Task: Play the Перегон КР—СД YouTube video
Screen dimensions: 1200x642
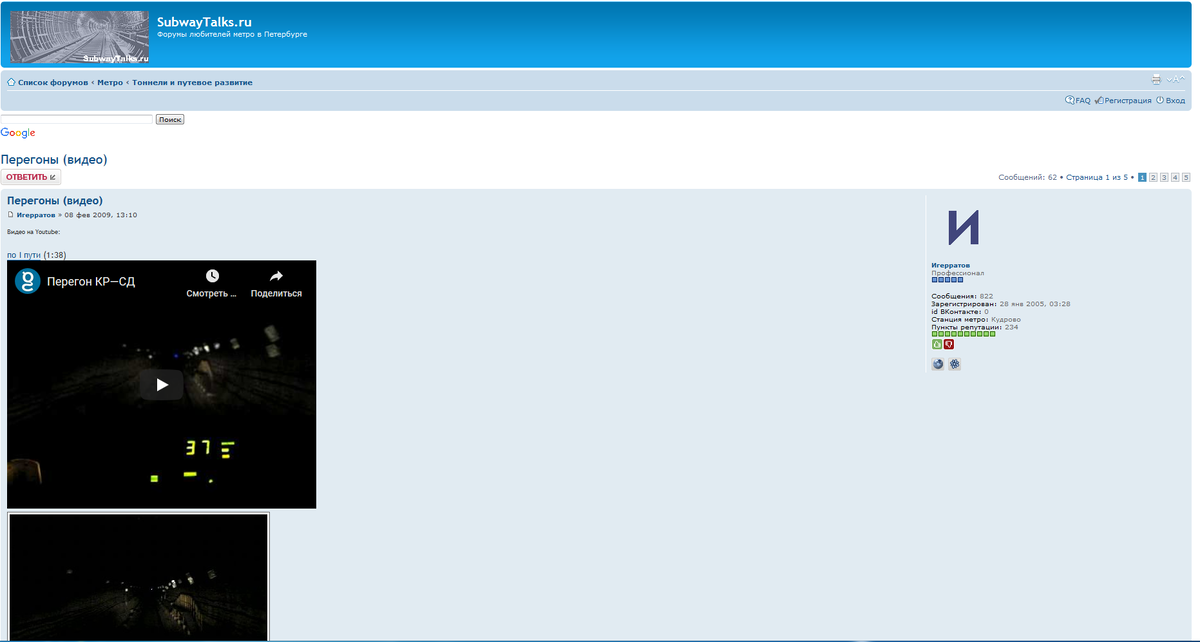Action: 161,384
